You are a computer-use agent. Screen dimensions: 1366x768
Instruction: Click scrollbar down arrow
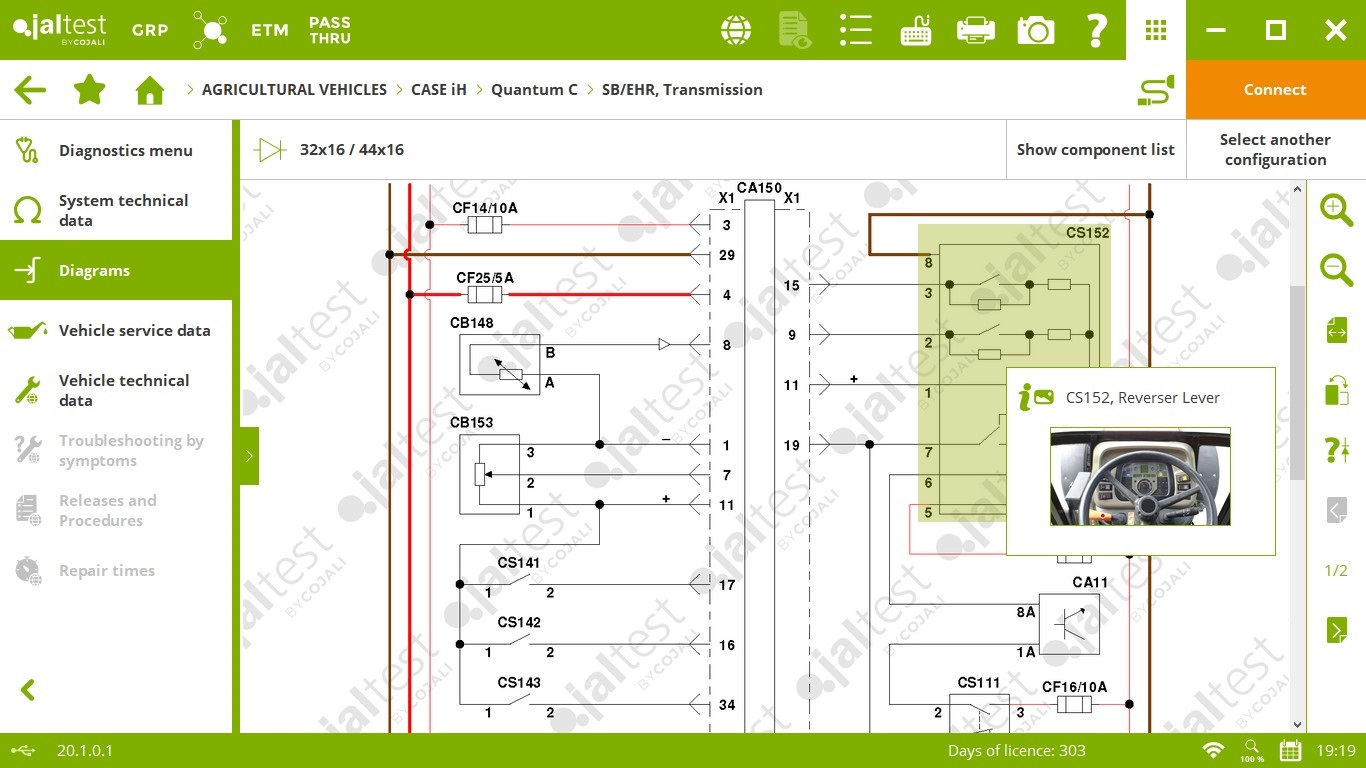pyautogui.click(x=1298, y=725)
